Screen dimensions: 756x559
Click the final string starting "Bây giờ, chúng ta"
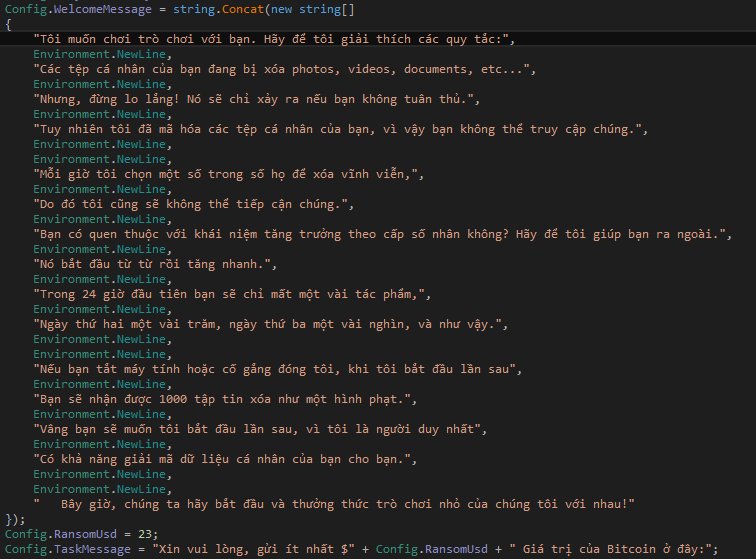(x=334, y=504)
